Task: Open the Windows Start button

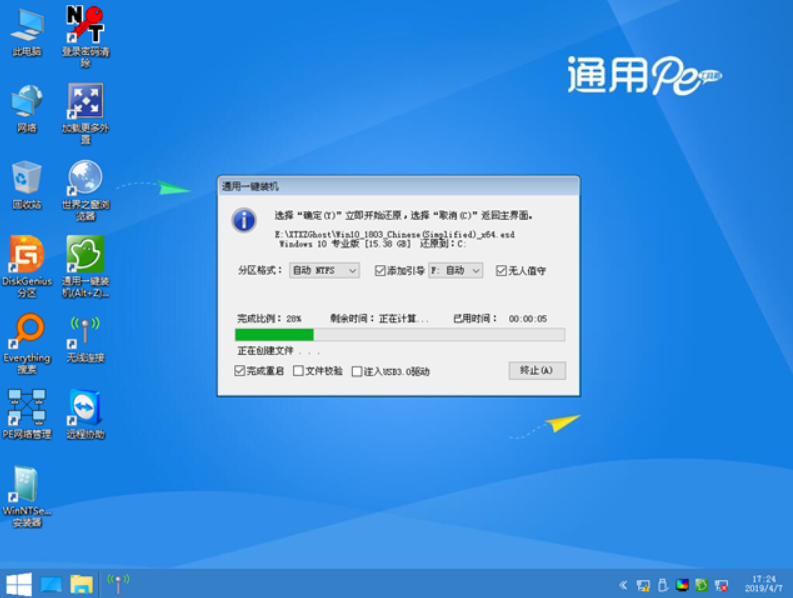Action: pyautogui.click(x=19, y=584)
